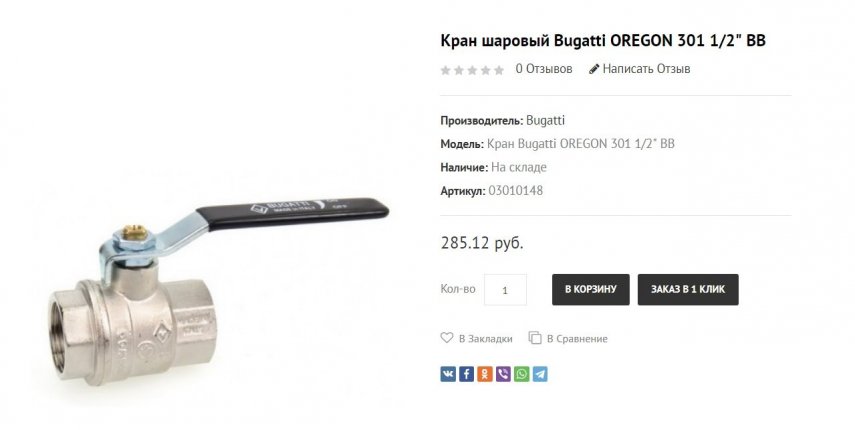Image resolution: width=855 pixels, height=430 pixels.
Task: Click ЗАКАЗ В 1 КЛИК button
Action: point(688,289)
